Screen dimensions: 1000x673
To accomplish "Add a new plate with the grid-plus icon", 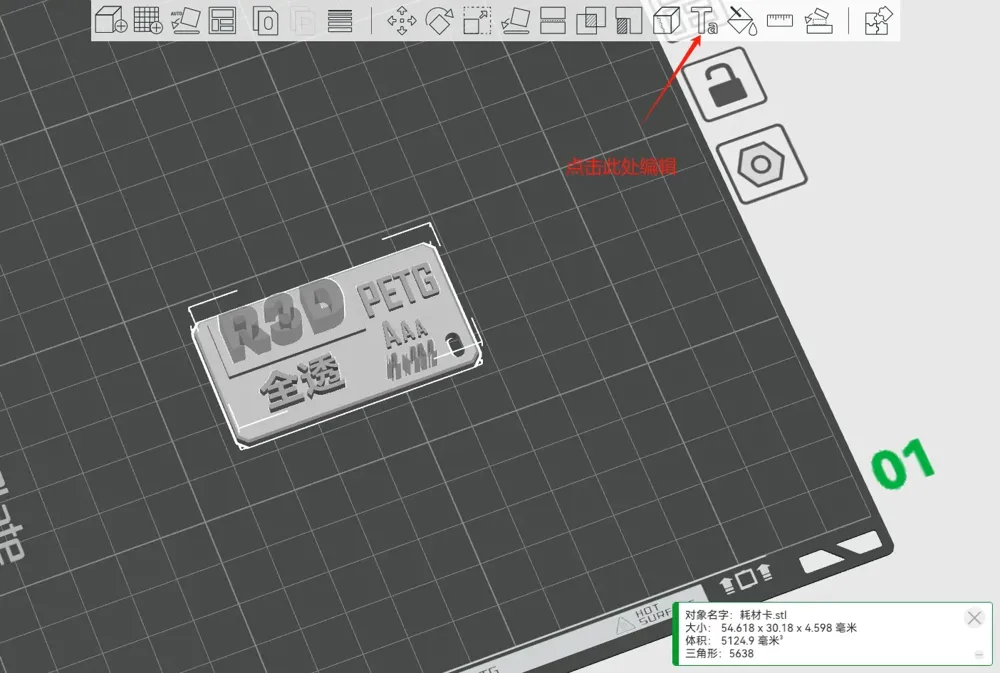I will 148,20.
